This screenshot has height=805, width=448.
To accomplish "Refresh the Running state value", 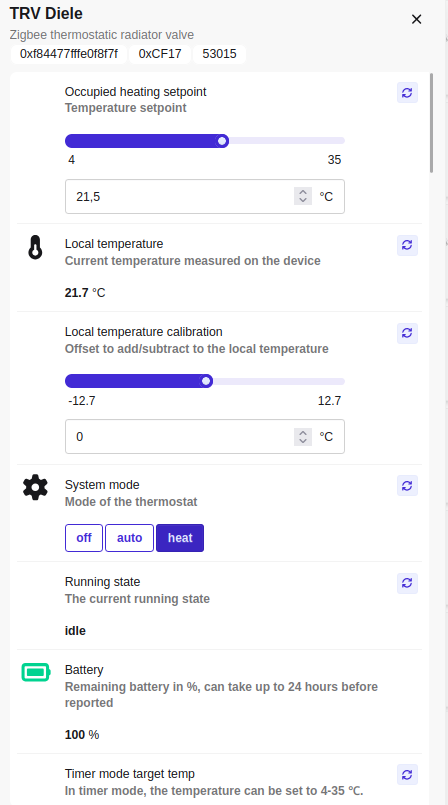I will pyautogui.click(x=407, y=583).
